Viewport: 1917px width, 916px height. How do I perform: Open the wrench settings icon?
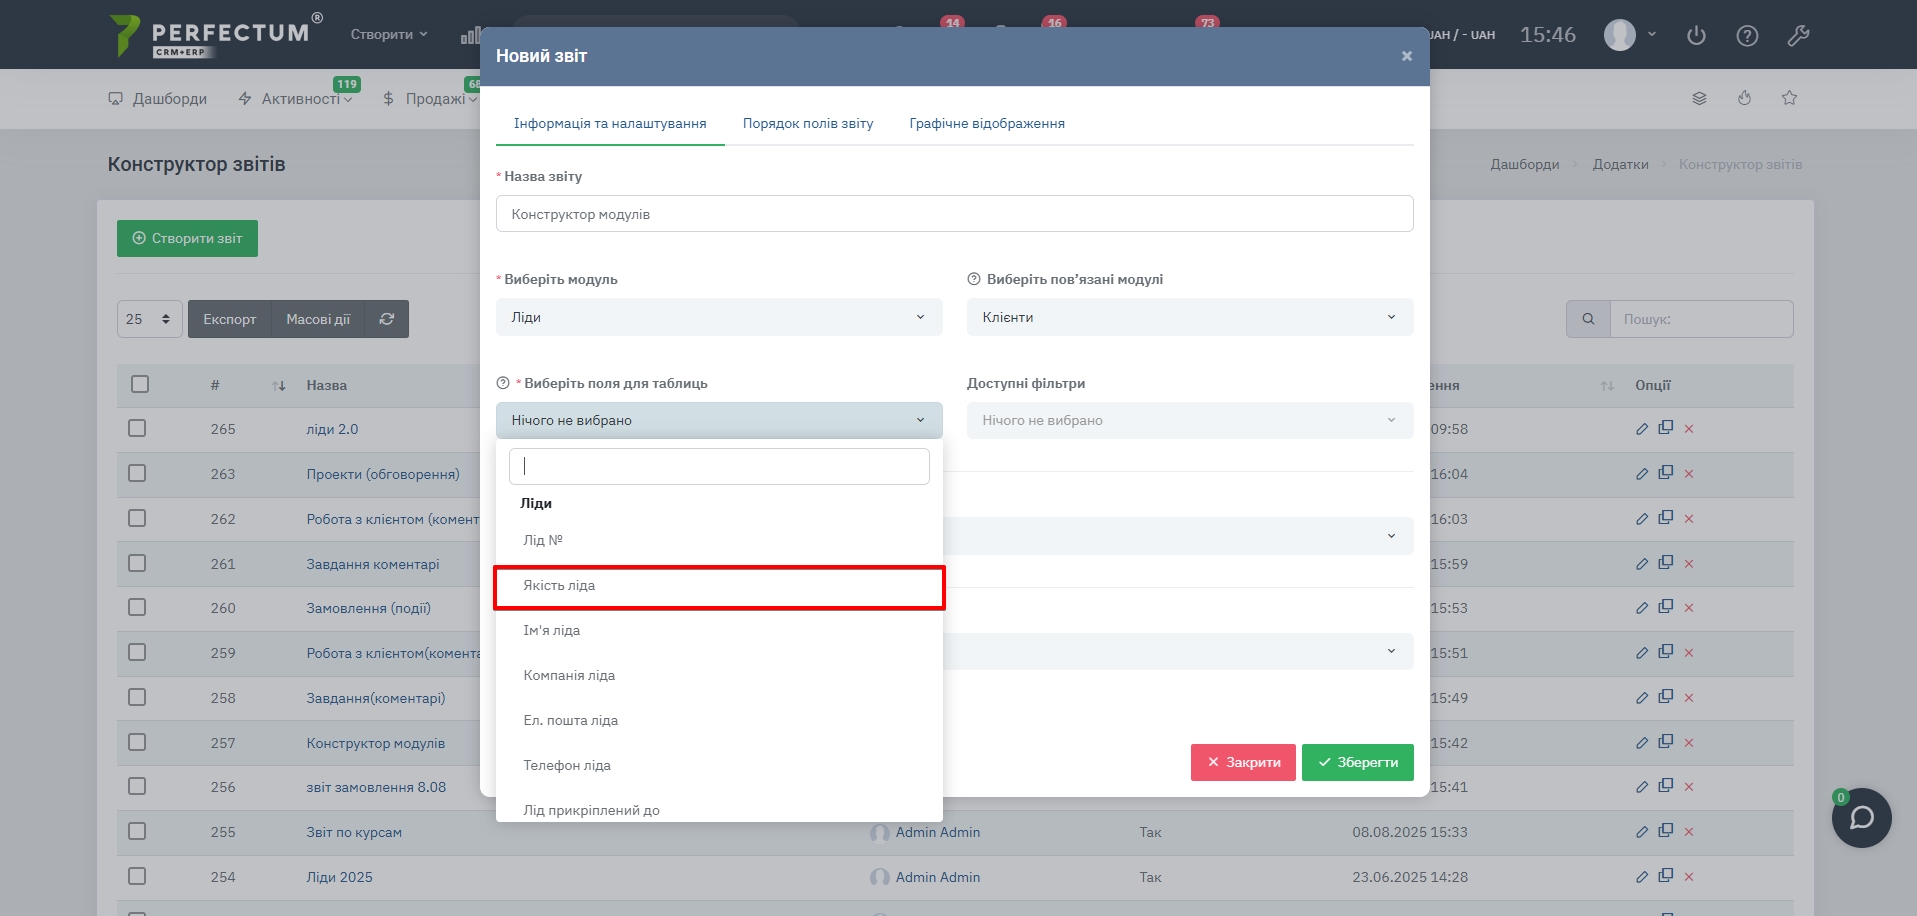click(1798, 35)
